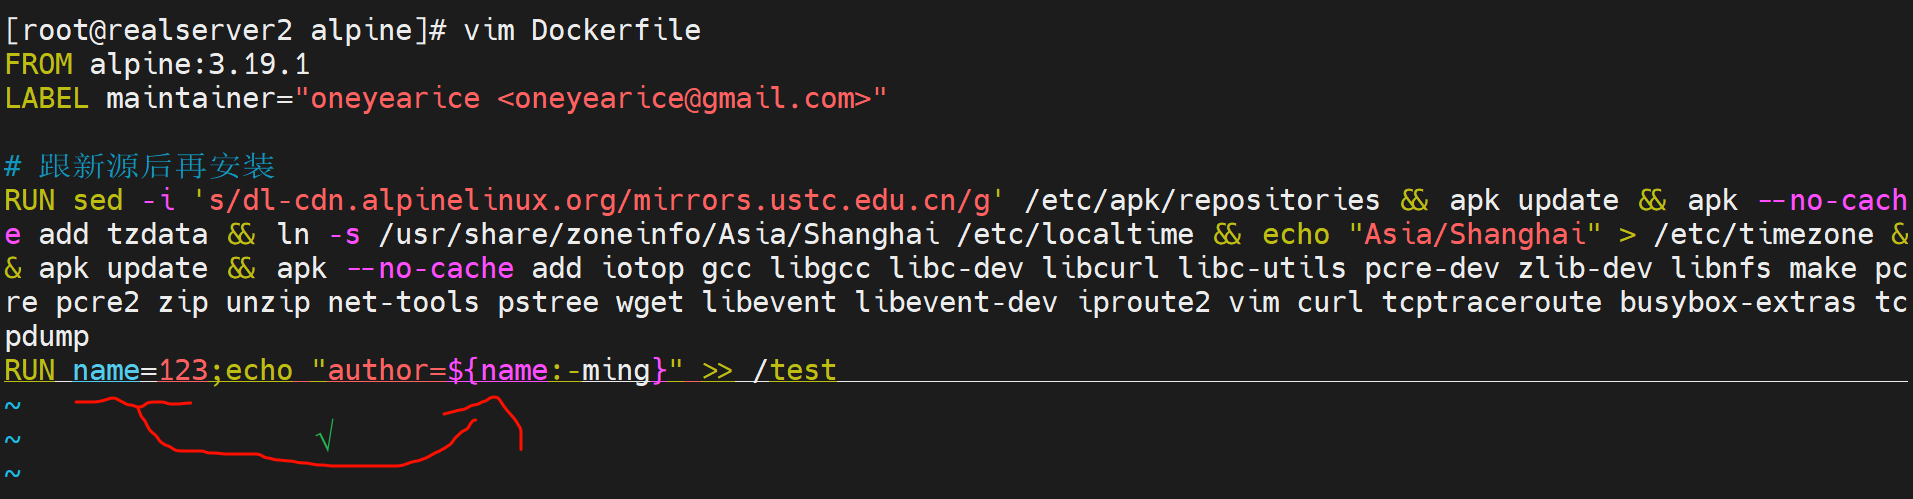Place cursor on the FROM keyword
The height and width of the screenshot is (499, 1913).
coord(38,65)
